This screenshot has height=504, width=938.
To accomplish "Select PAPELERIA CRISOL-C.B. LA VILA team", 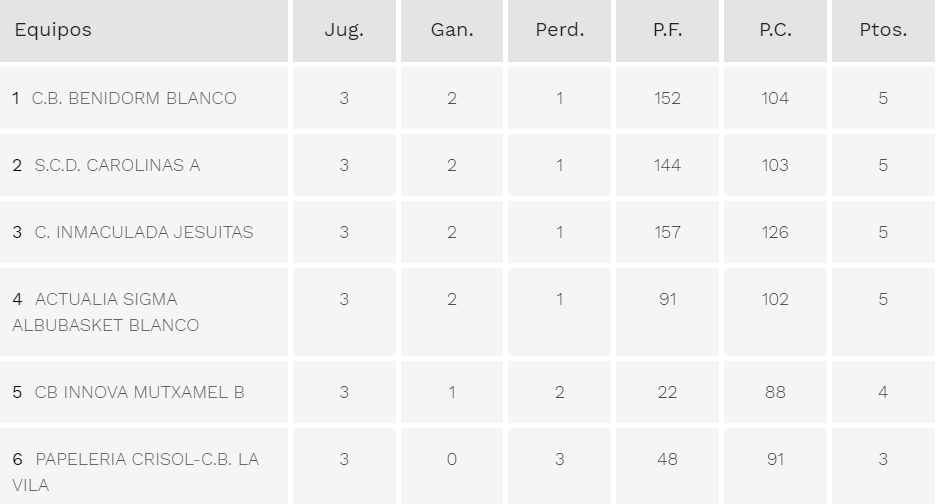I will tap(136, 472).
